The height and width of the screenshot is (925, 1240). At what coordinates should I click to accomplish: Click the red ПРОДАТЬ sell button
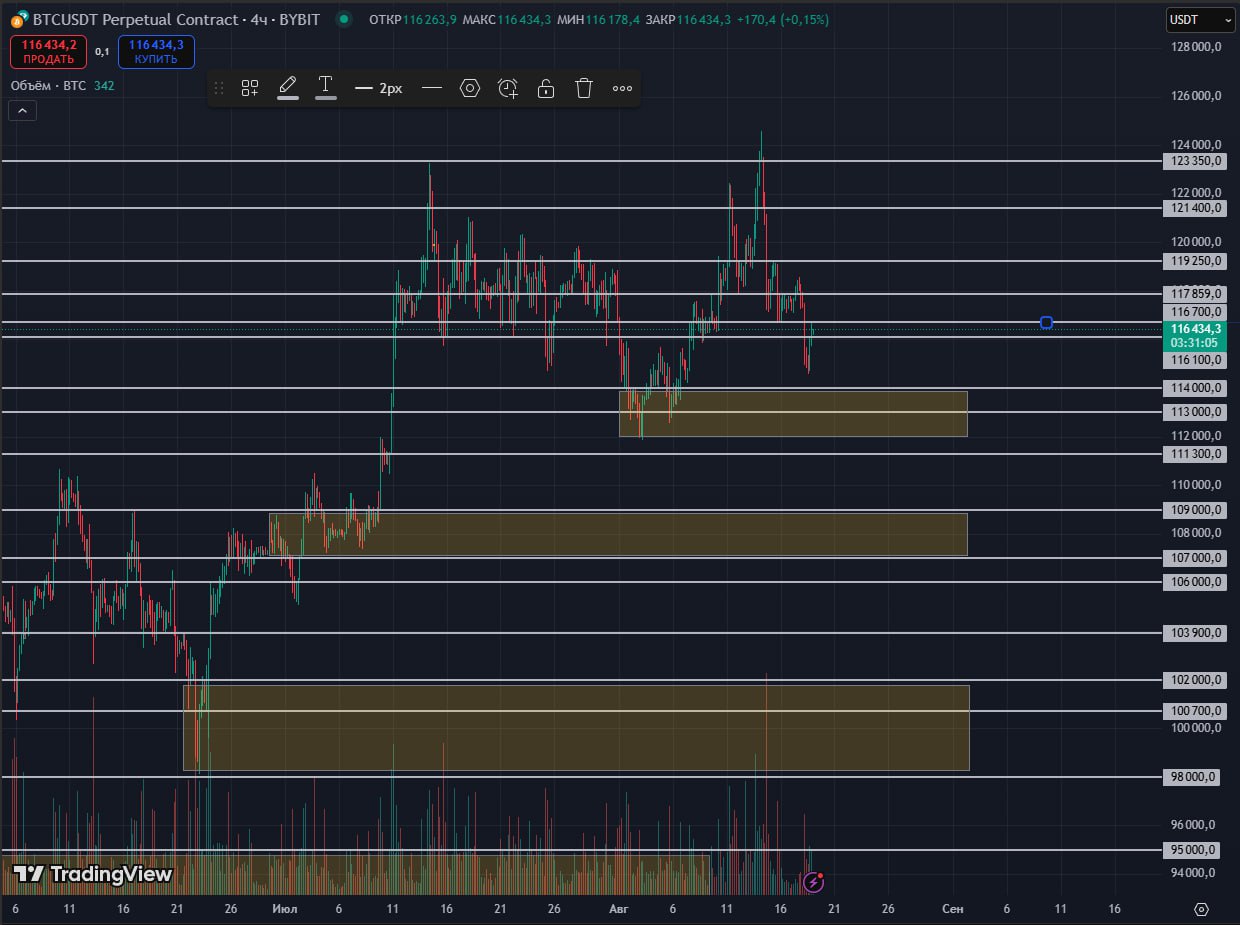click(49, 52)
